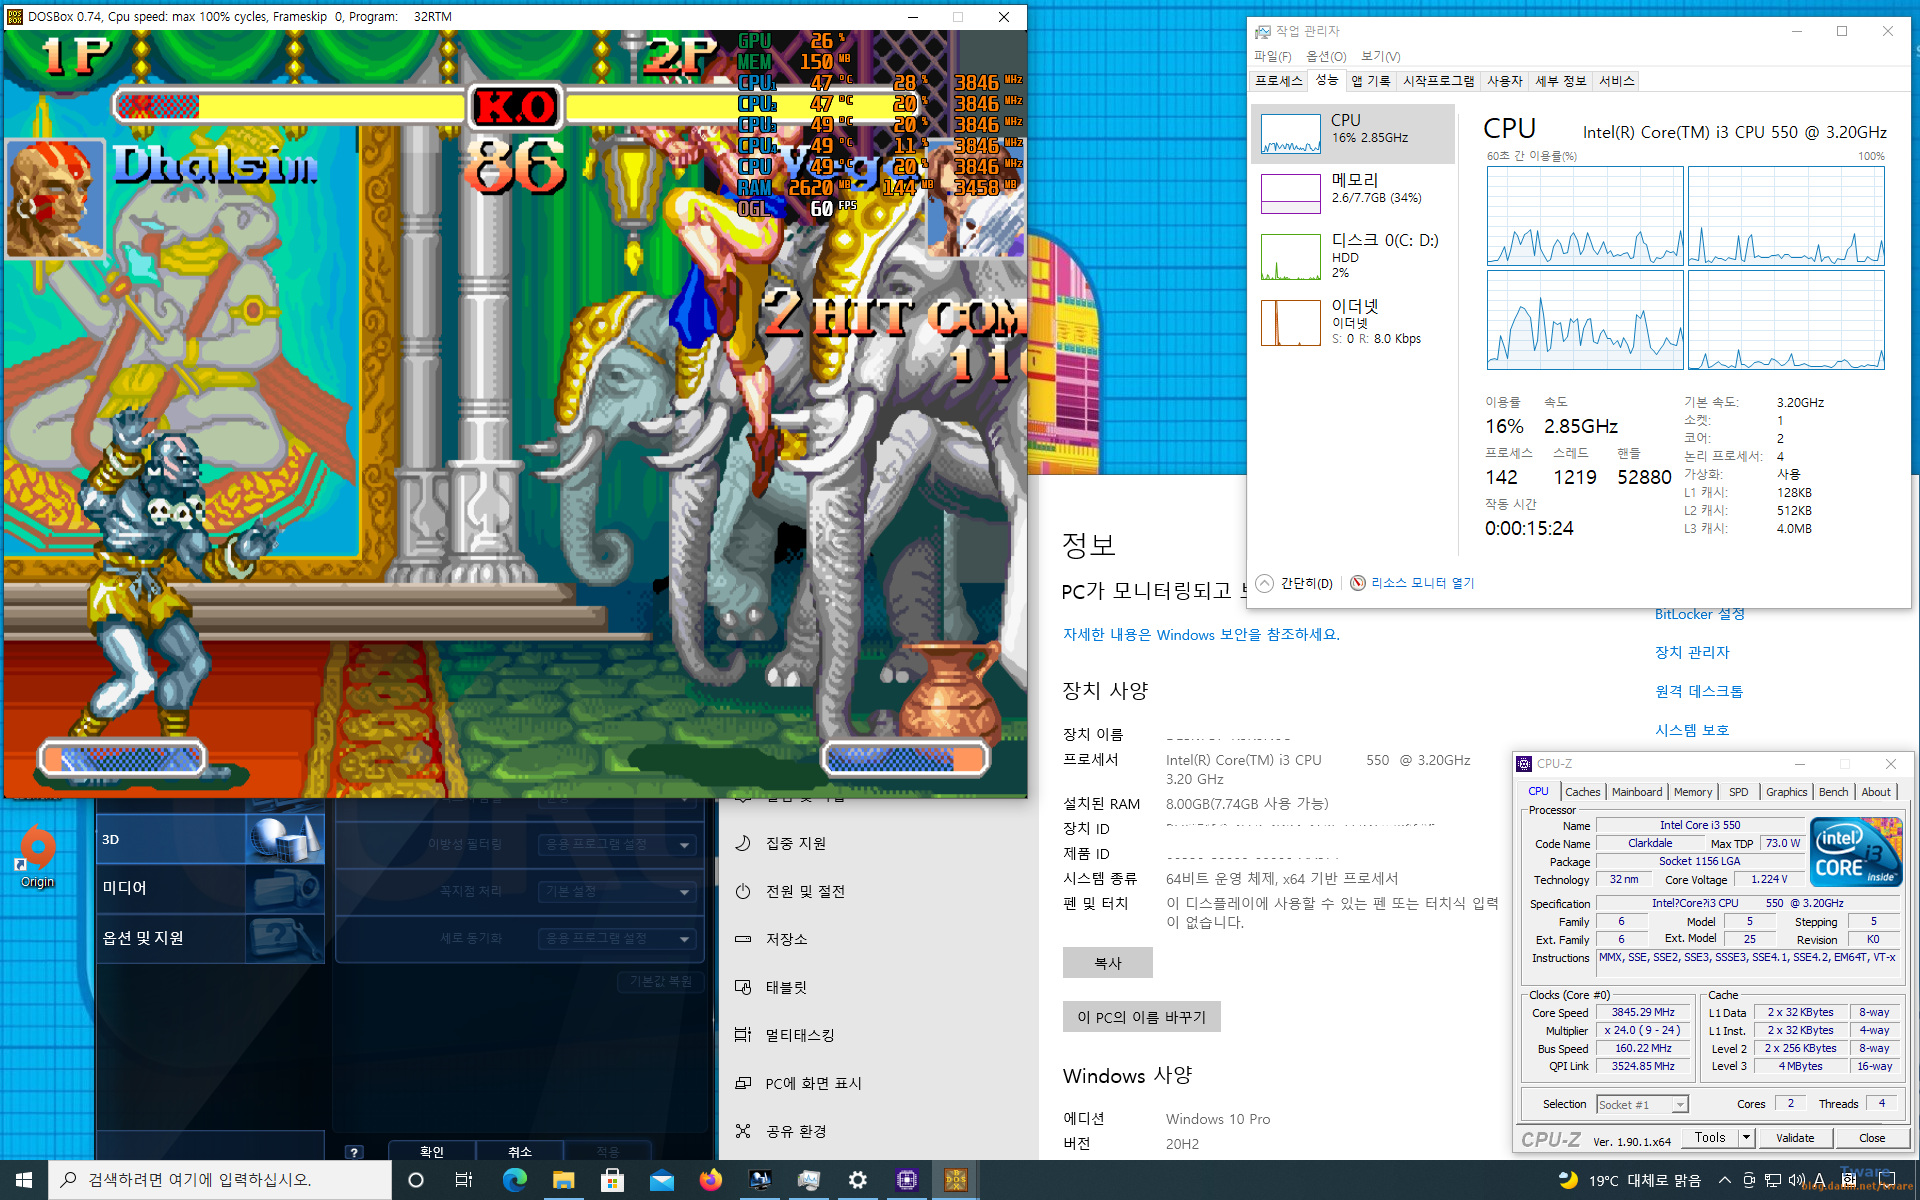Image resolution: width=1920 pixels, height=1200 pixels.
Task: Open Microsoft Edge from taskbar
Action: [515, 1180]
